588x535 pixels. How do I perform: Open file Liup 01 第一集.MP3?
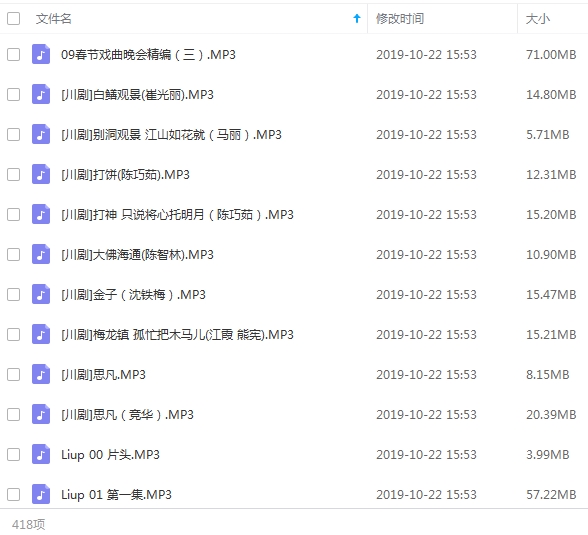pyautogui.click(x=116, y=495)
